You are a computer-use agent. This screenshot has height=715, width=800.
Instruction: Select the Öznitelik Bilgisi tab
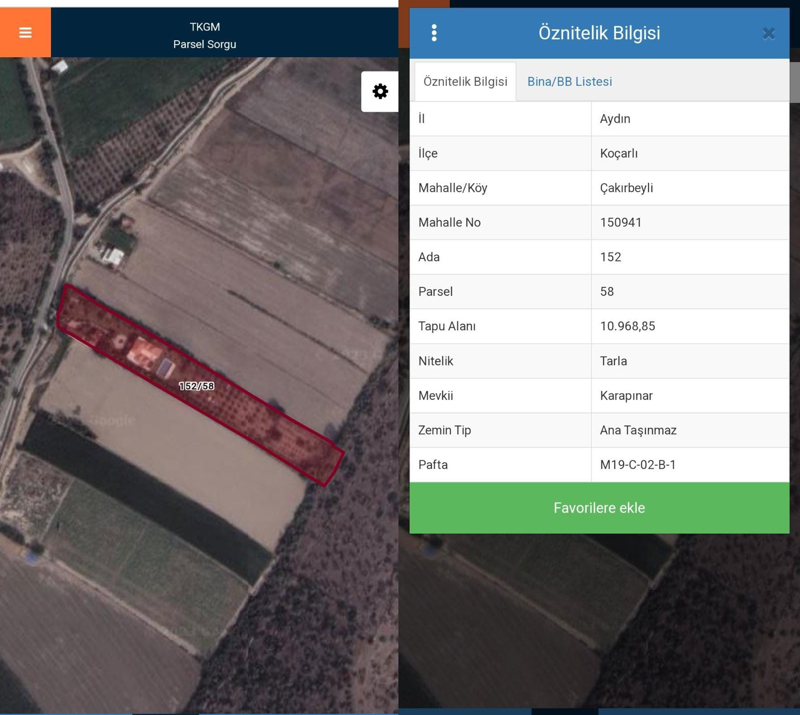coord(465,82)
